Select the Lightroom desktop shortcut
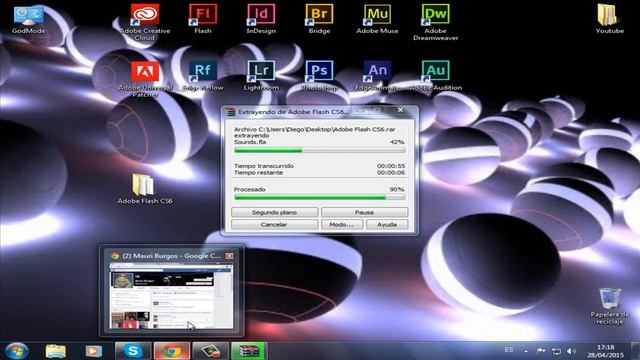The image size is (640, 360). click(261, 76)
